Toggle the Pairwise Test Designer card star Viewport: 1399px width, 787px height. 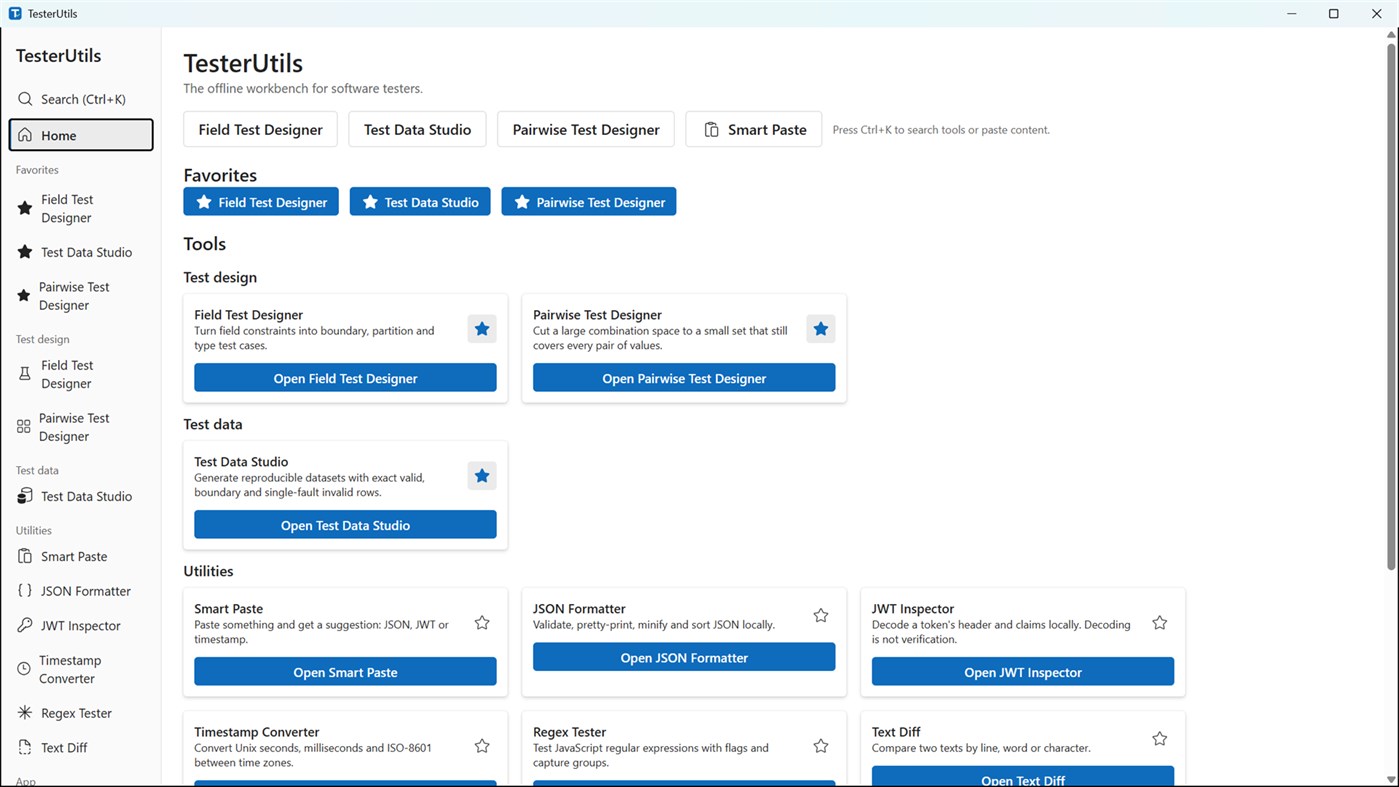pyautogui.click(x=821, y=329)
